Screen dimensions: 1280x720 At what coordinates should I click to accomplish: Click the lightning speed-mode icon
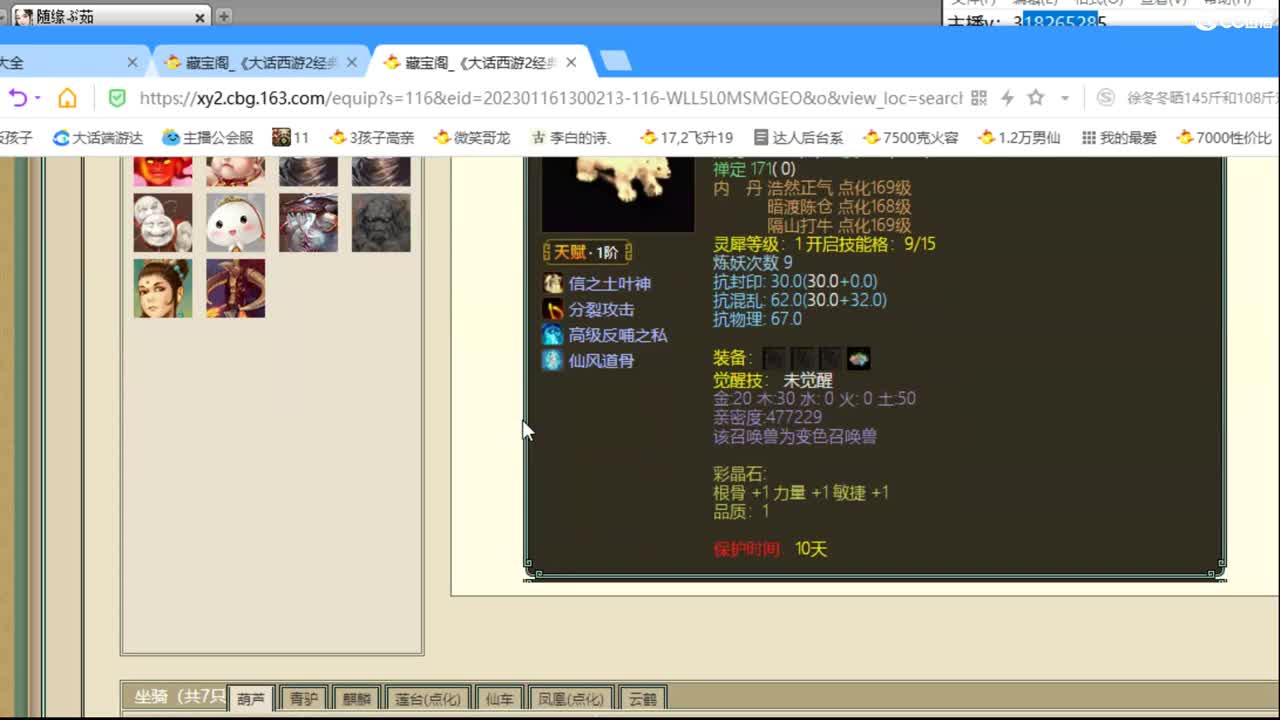1007,98
